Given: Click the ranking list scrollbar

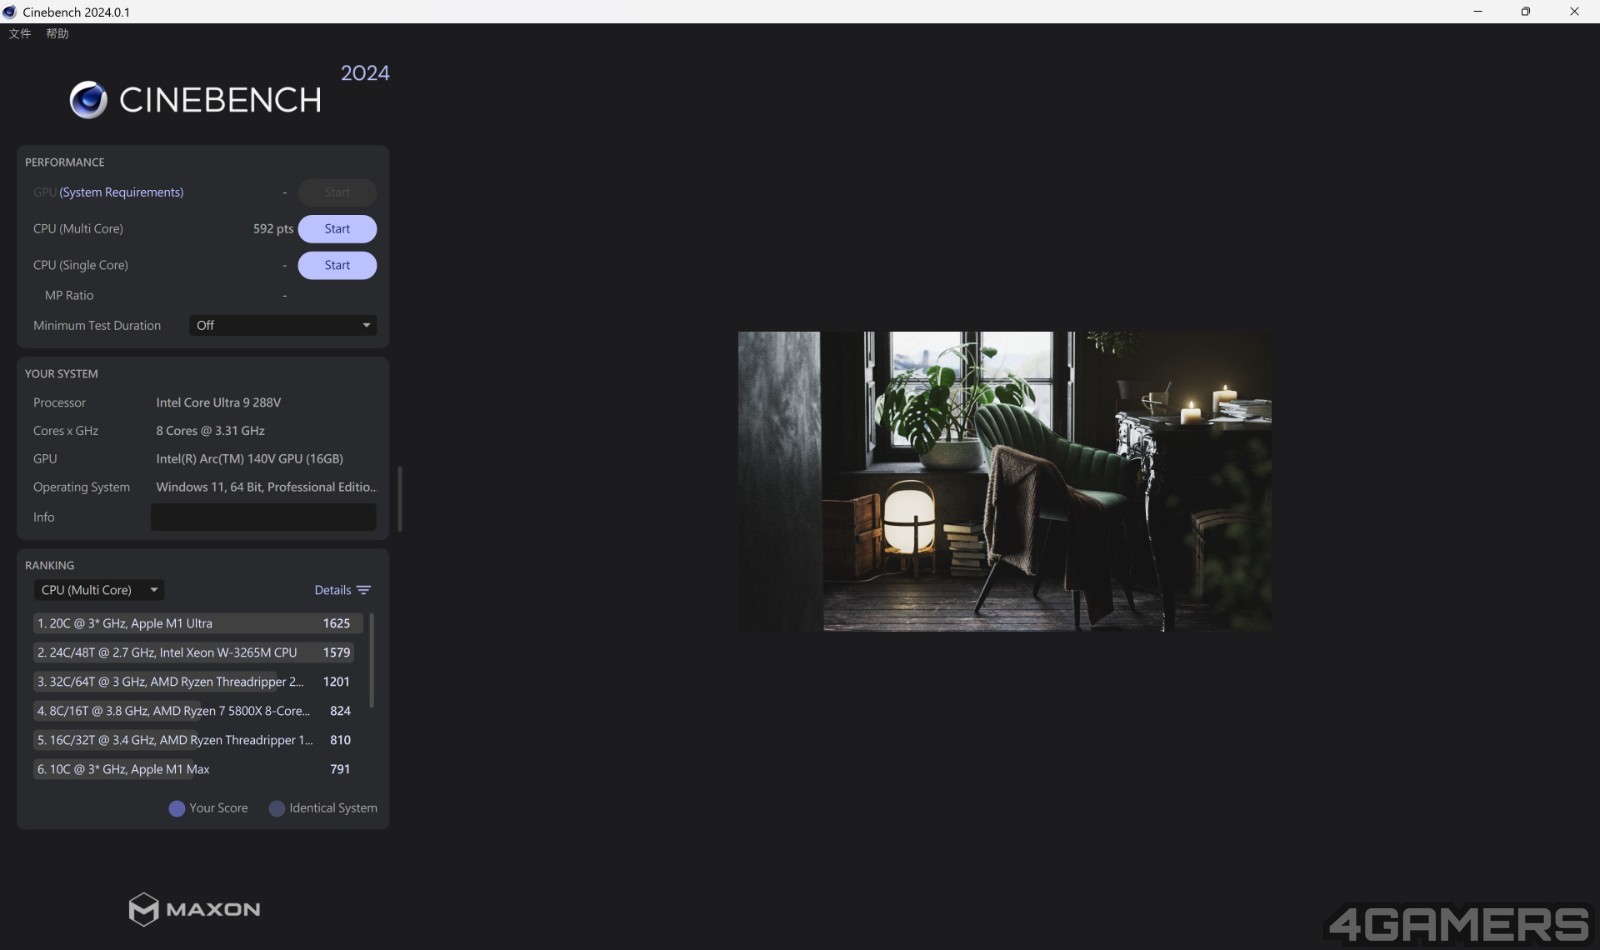Looking at the screenshot, I should tap(372, 660).
